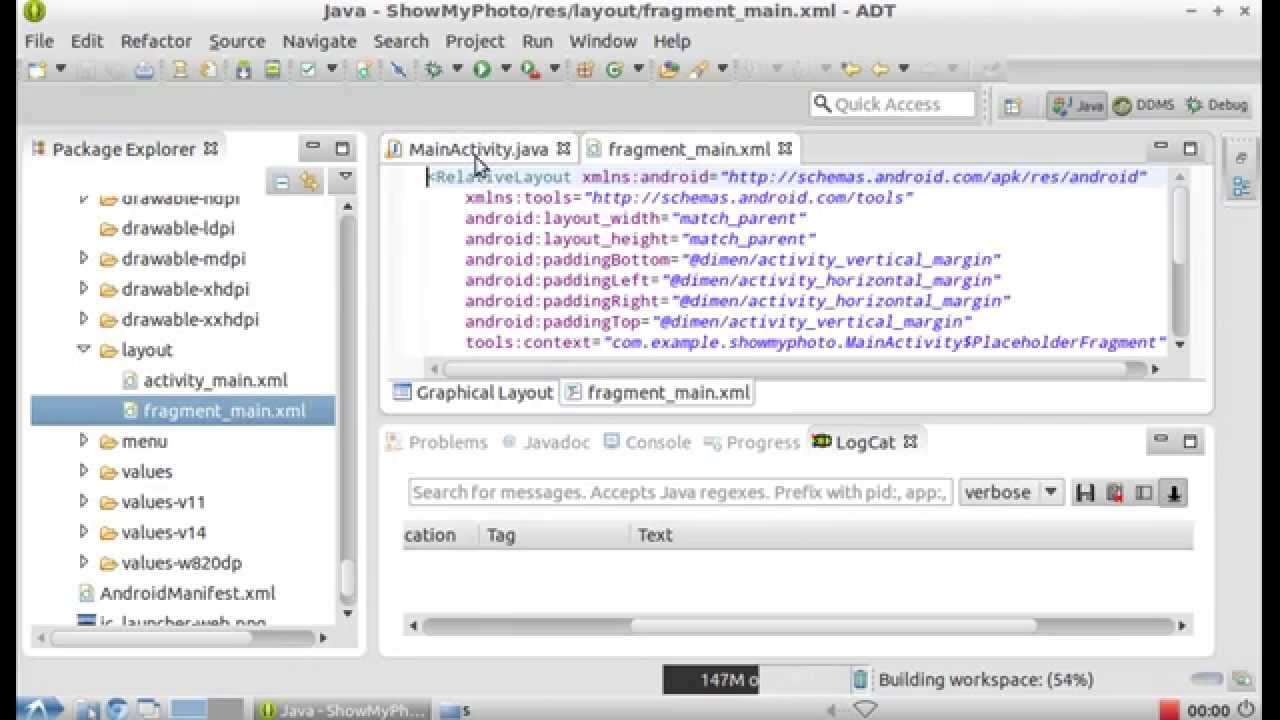Click the New Java Class icon
This screenshot has width=1280, height=720.
614,69
